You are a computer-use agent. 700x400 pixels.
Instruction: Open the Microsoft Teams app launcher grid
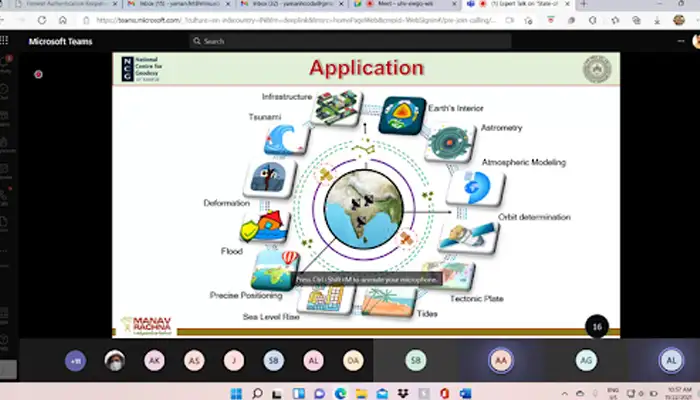click(6, 41)
